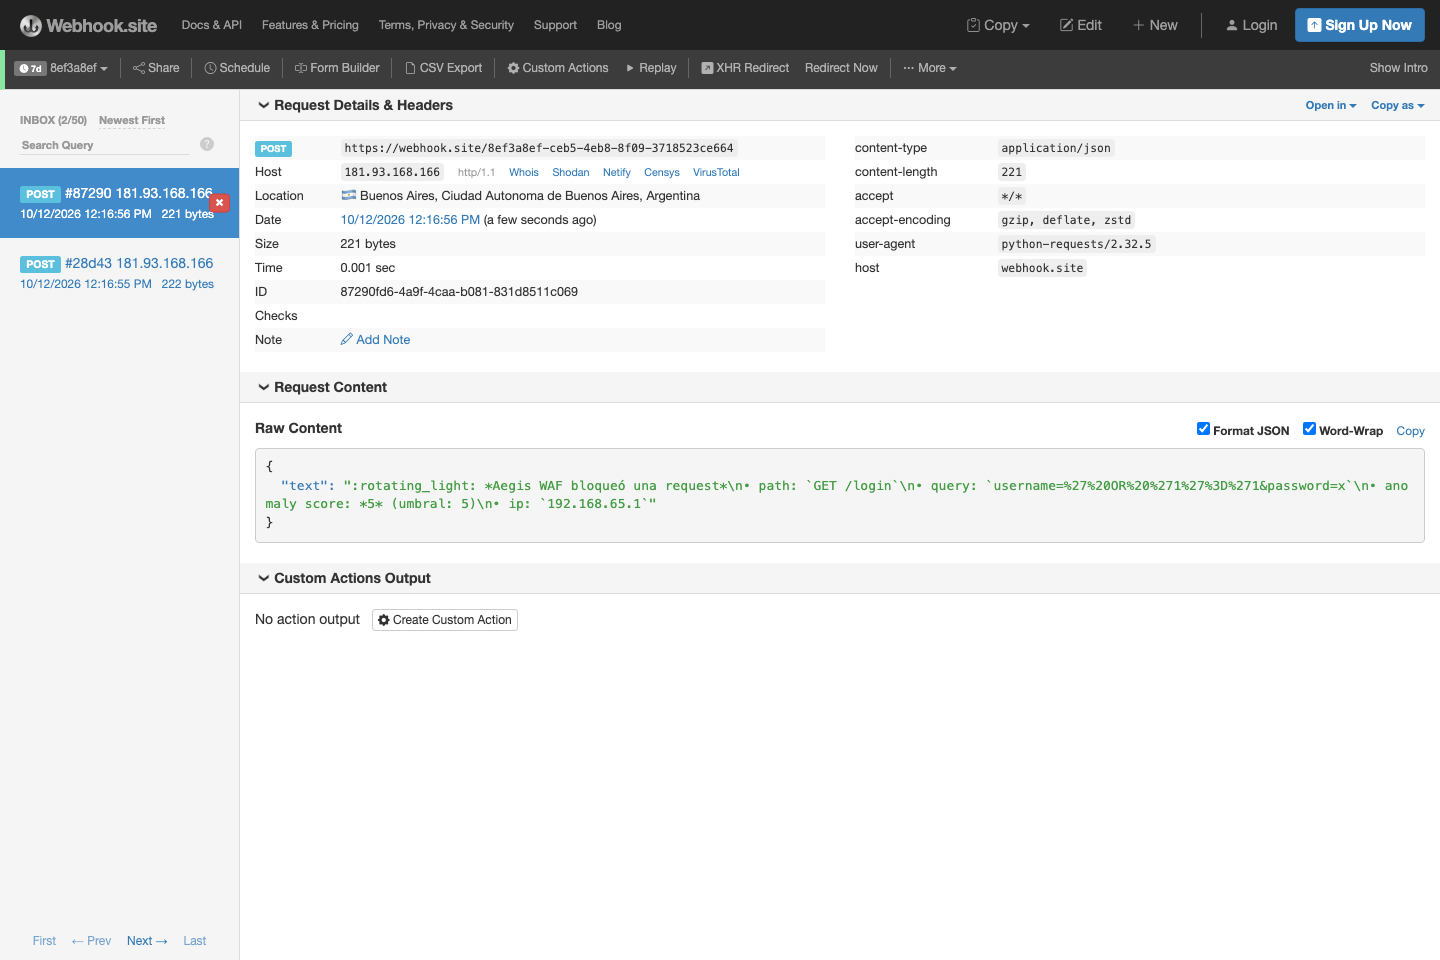Open the Copy dropdown in top bar

tap(998, 25)
